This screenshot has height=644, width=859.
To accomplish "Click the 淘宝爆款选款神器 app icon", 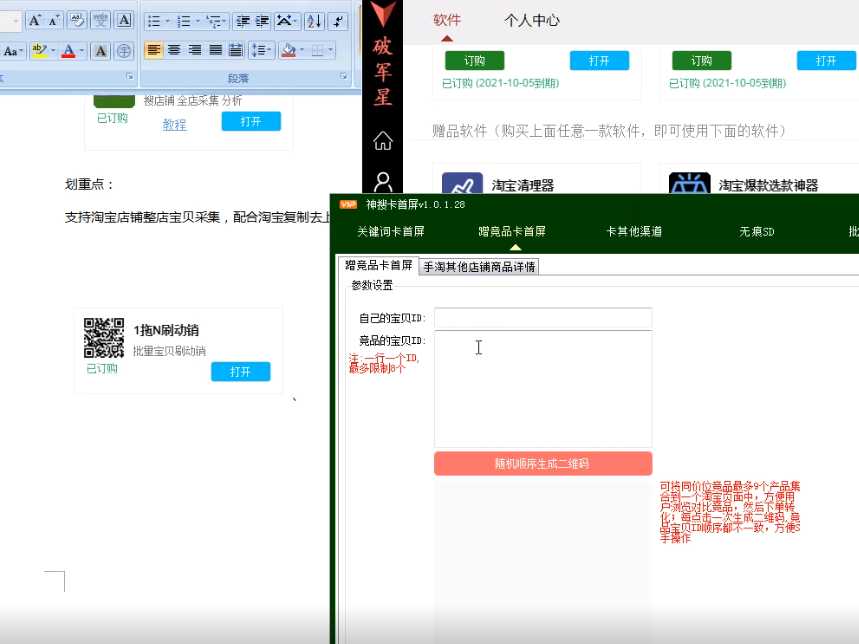I will point(690,183).
